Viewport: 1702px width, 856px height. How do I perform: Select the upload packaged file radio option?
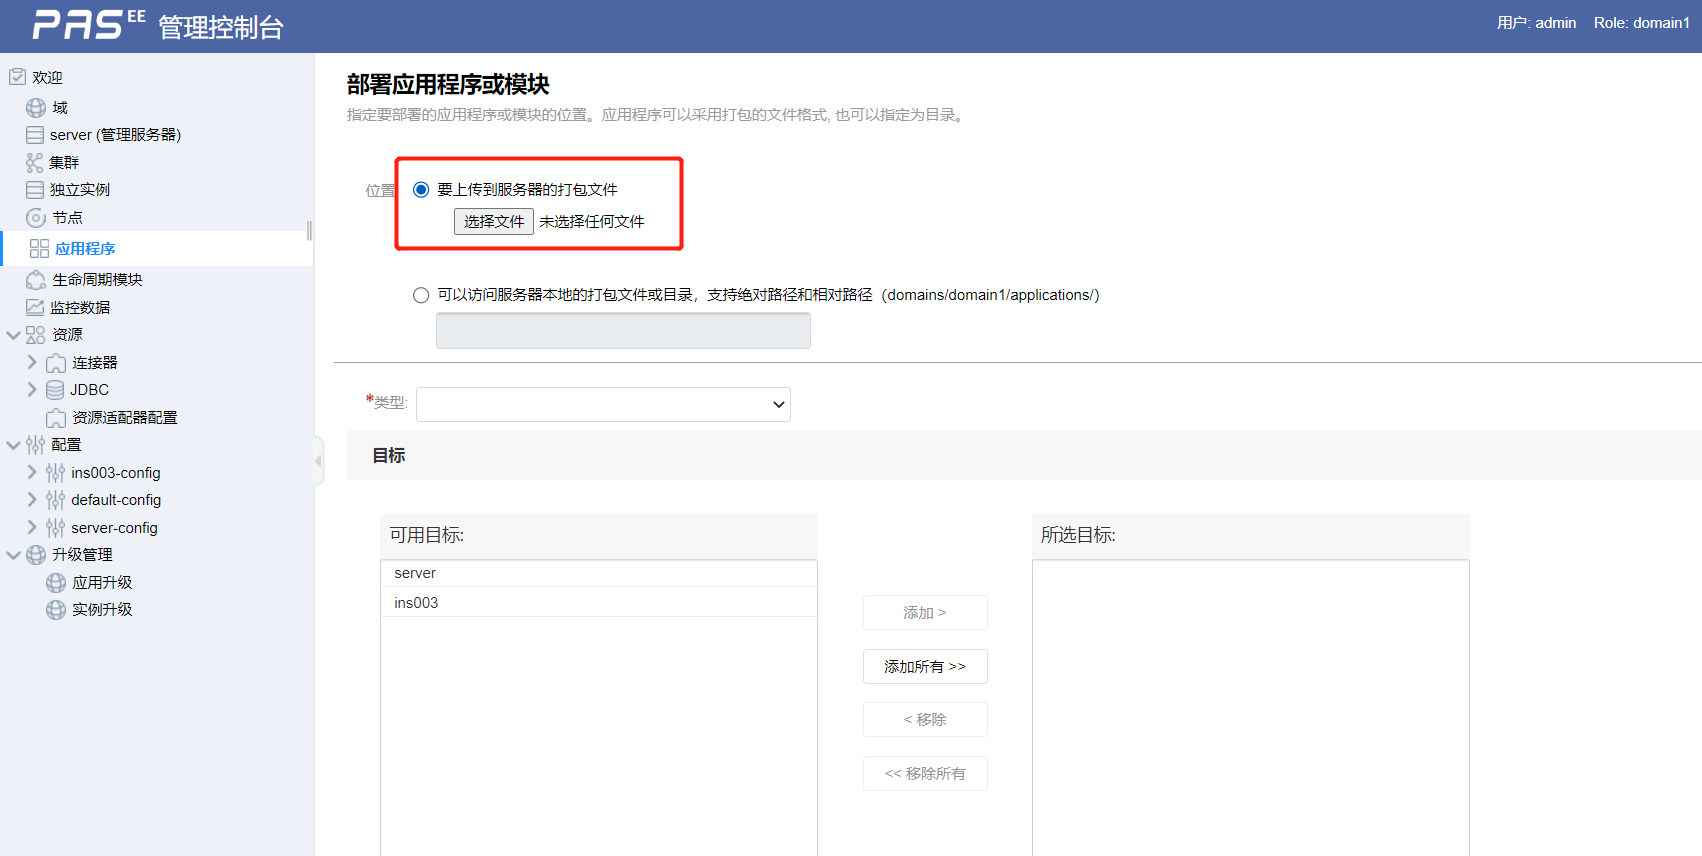coord(421,190)
